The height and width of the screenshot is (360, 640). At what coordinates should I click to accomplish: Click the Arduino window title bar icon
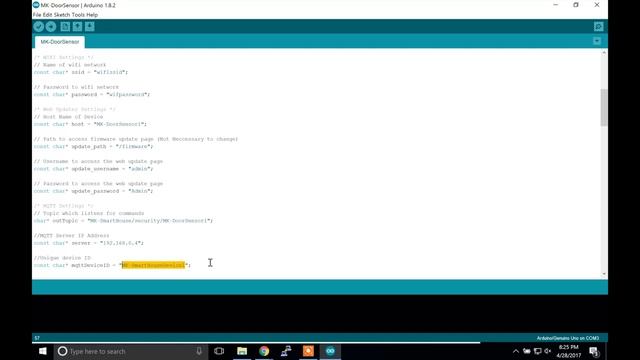point(36,5)
